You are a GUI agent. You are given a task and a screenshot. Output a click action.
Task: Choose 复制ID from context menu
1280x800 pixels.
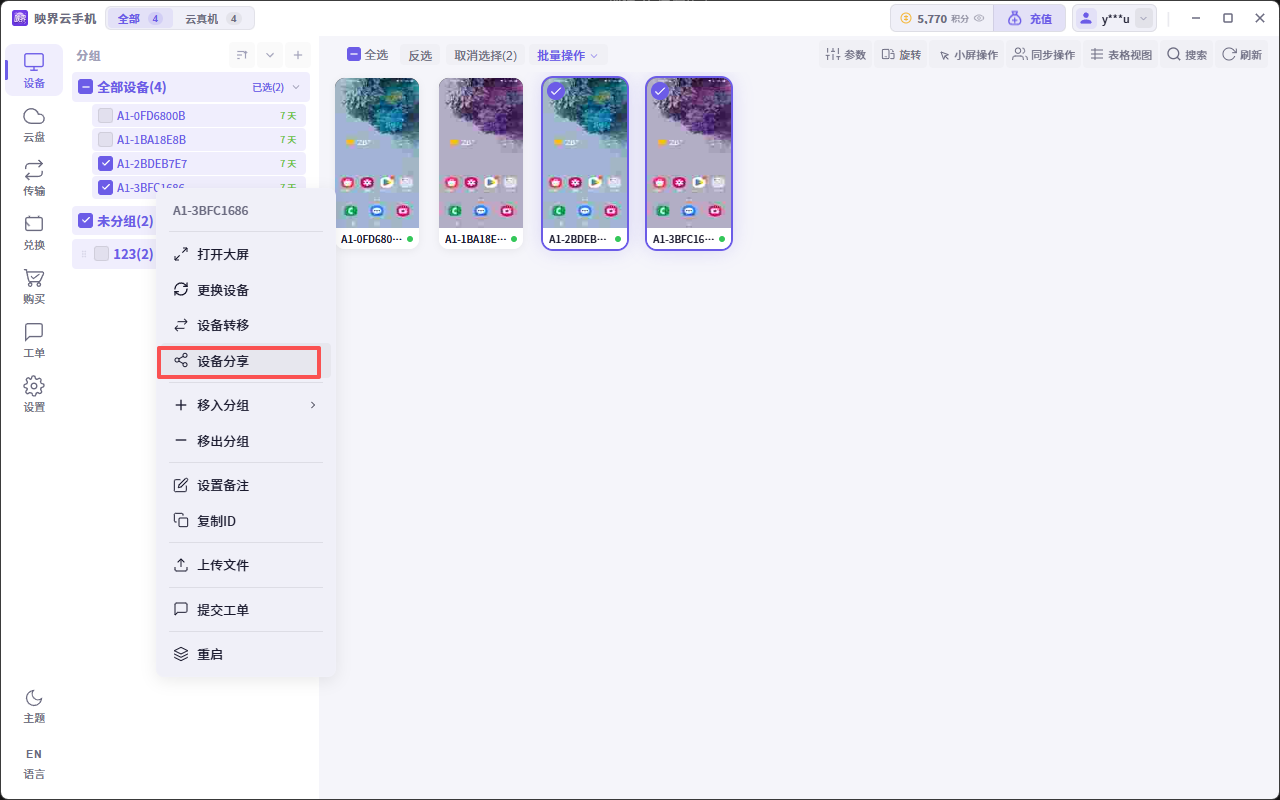248,521
